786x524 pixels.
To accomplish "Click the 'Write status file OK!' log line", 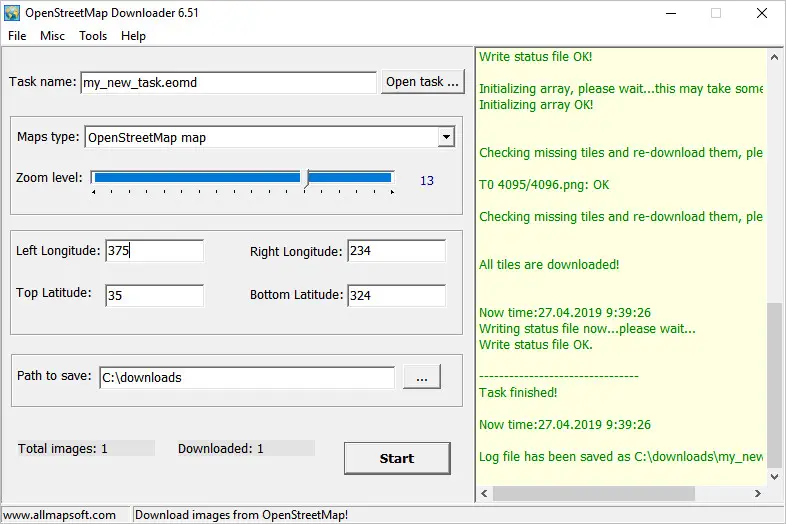I will [x=535, y=57].
